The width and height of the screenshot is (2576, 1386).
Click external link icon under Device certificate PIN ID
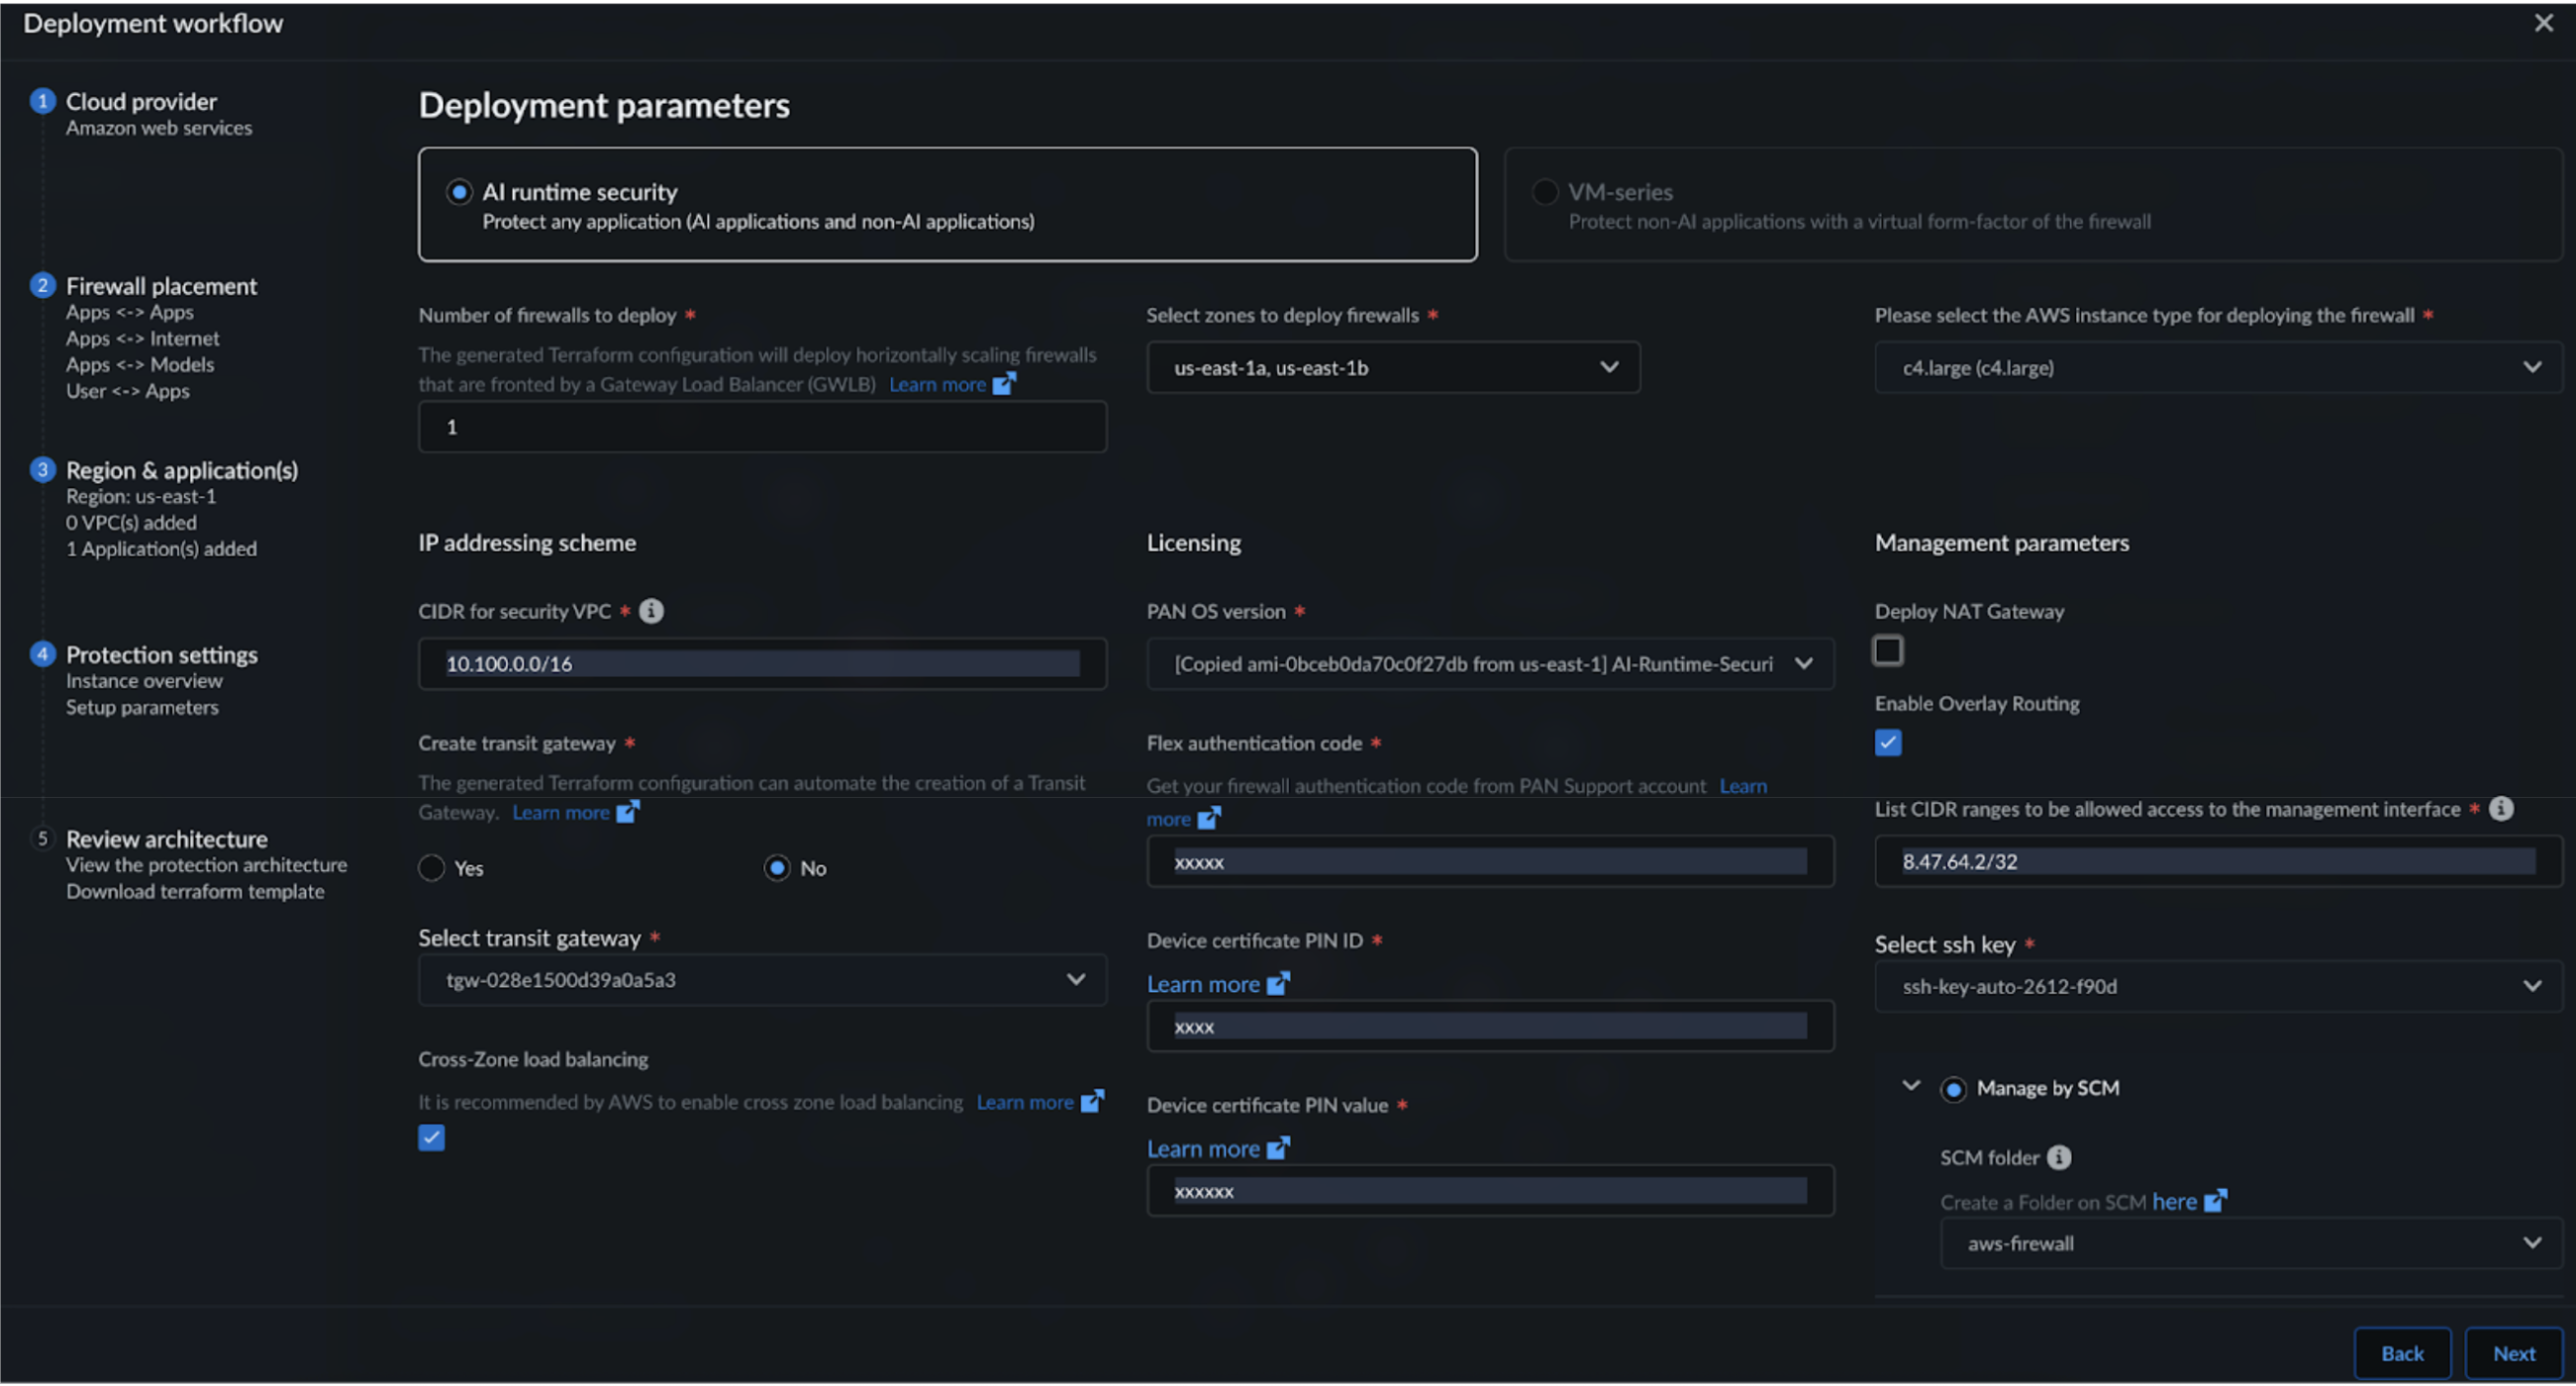click(1278, 984)
